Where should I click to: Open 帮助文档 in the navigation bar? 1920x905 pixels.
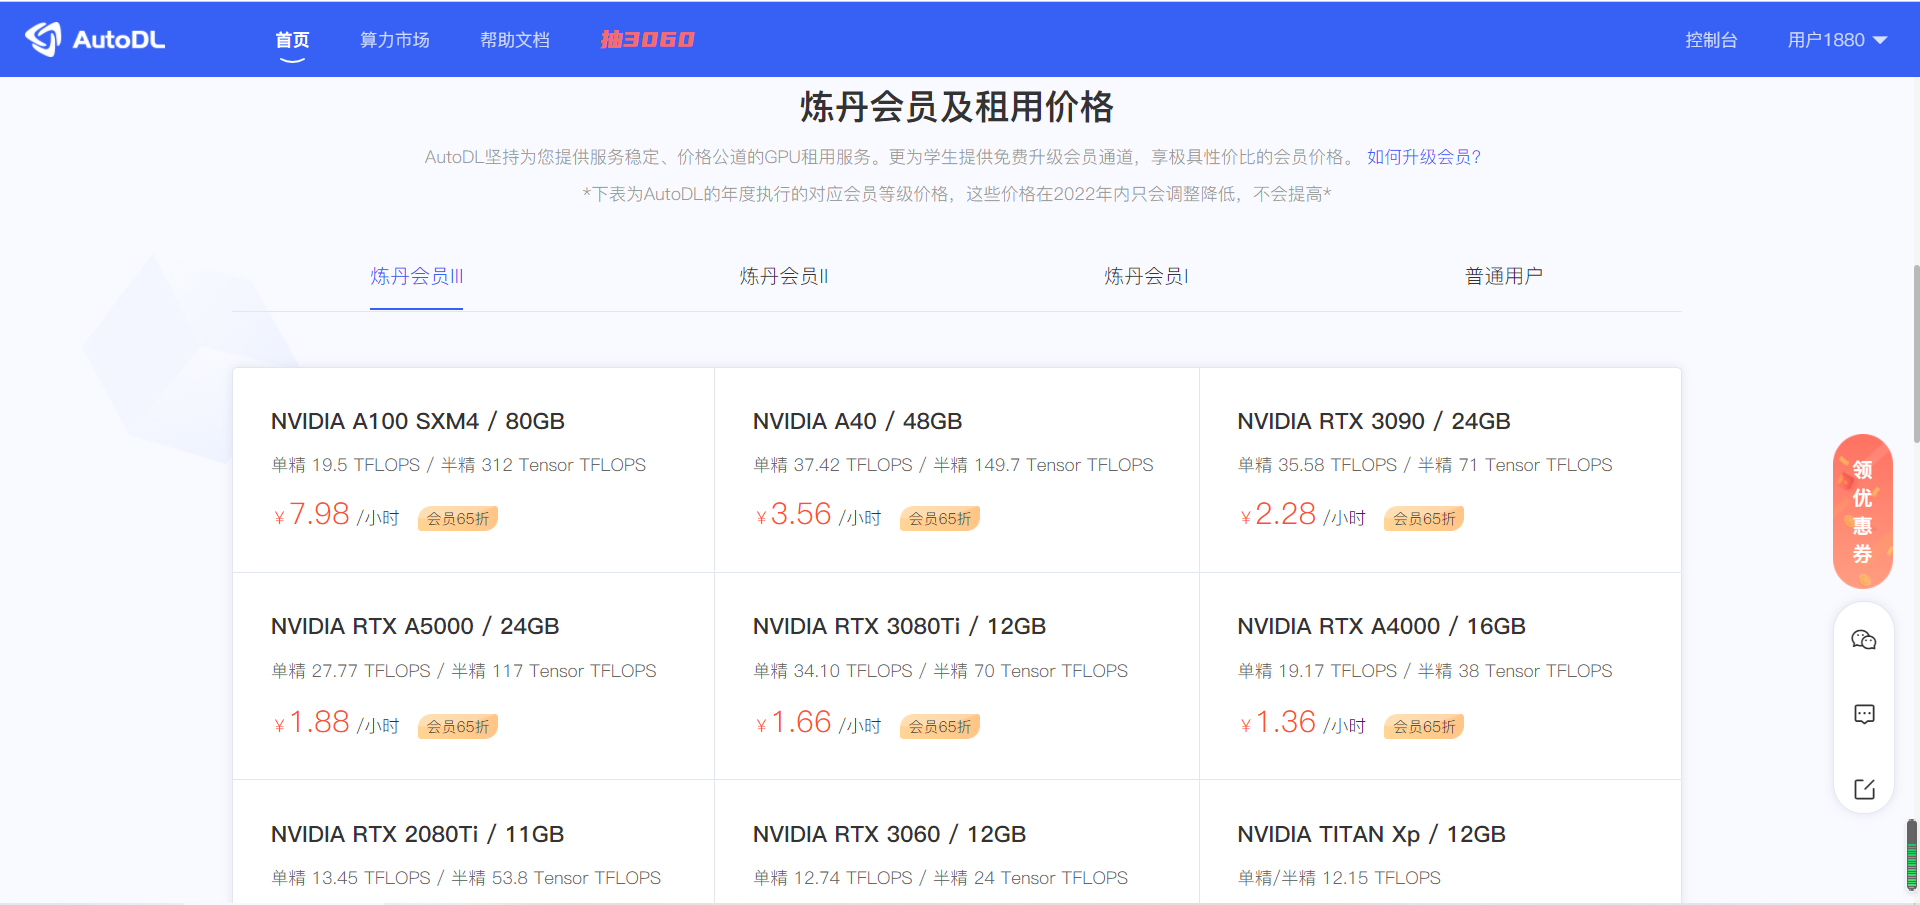pos(515,40)
